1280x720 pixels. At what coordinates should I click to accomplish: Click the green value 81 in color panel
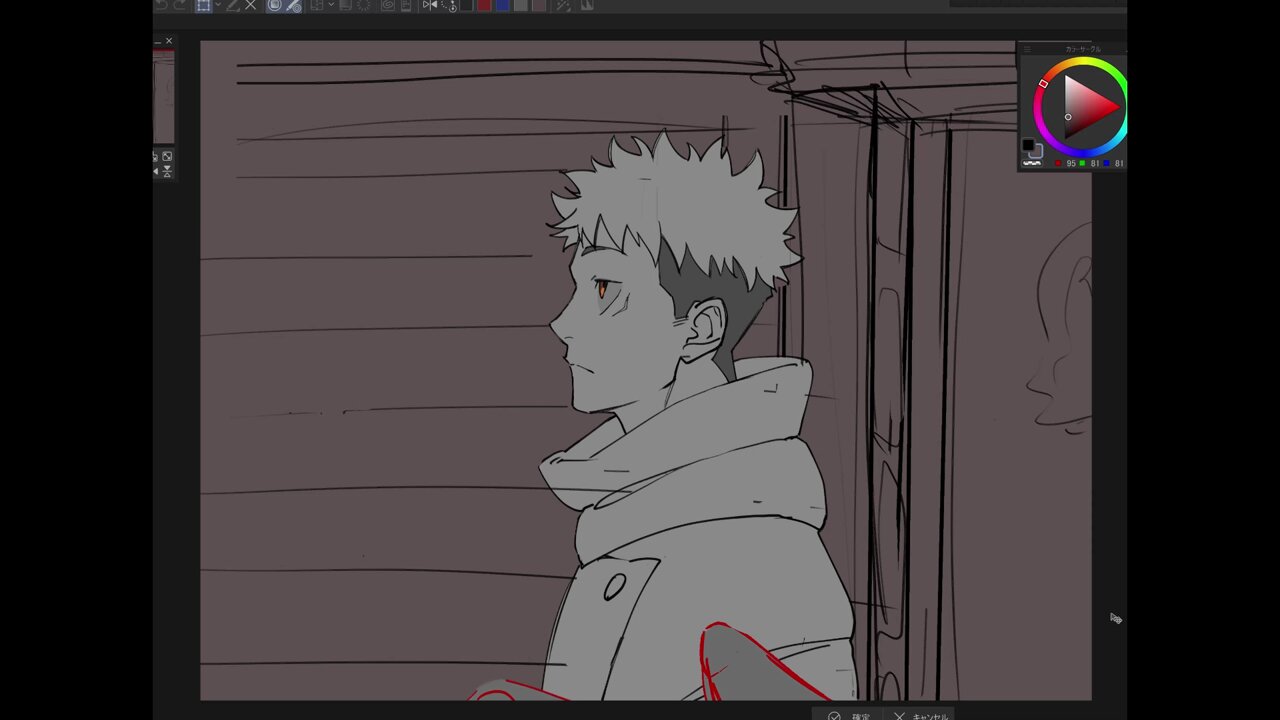1095,163
